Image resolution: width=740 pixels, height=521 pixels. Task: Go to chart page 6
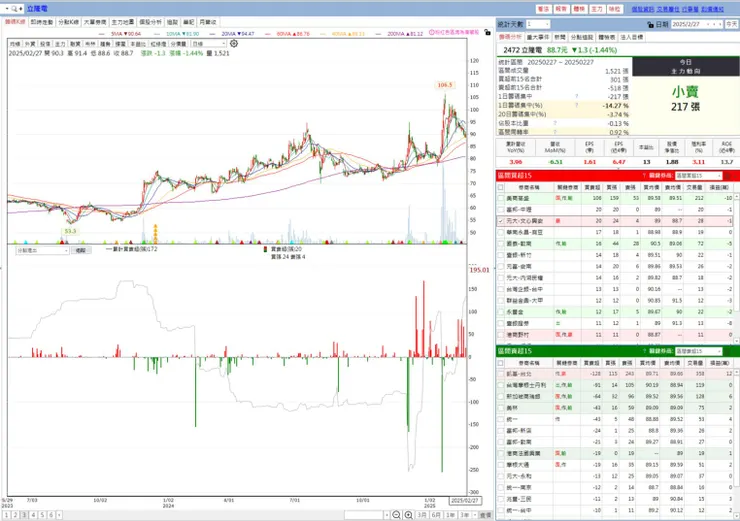[51, 515]
